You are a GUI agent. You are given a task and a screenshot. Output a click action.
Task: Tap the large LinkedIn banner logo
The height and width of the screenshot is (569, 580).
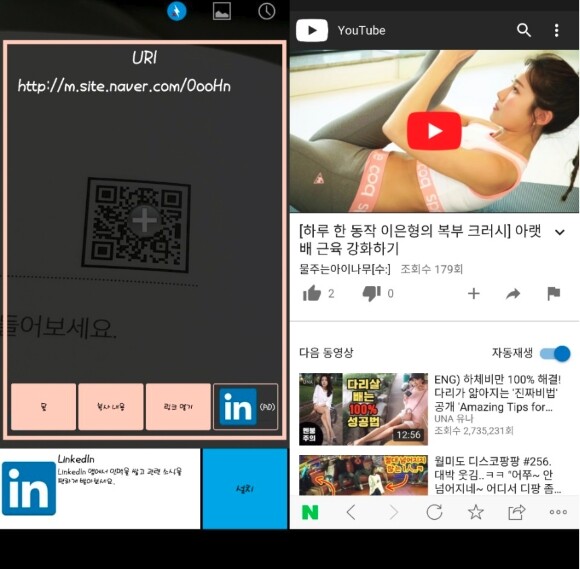click(x=29, y=488)
